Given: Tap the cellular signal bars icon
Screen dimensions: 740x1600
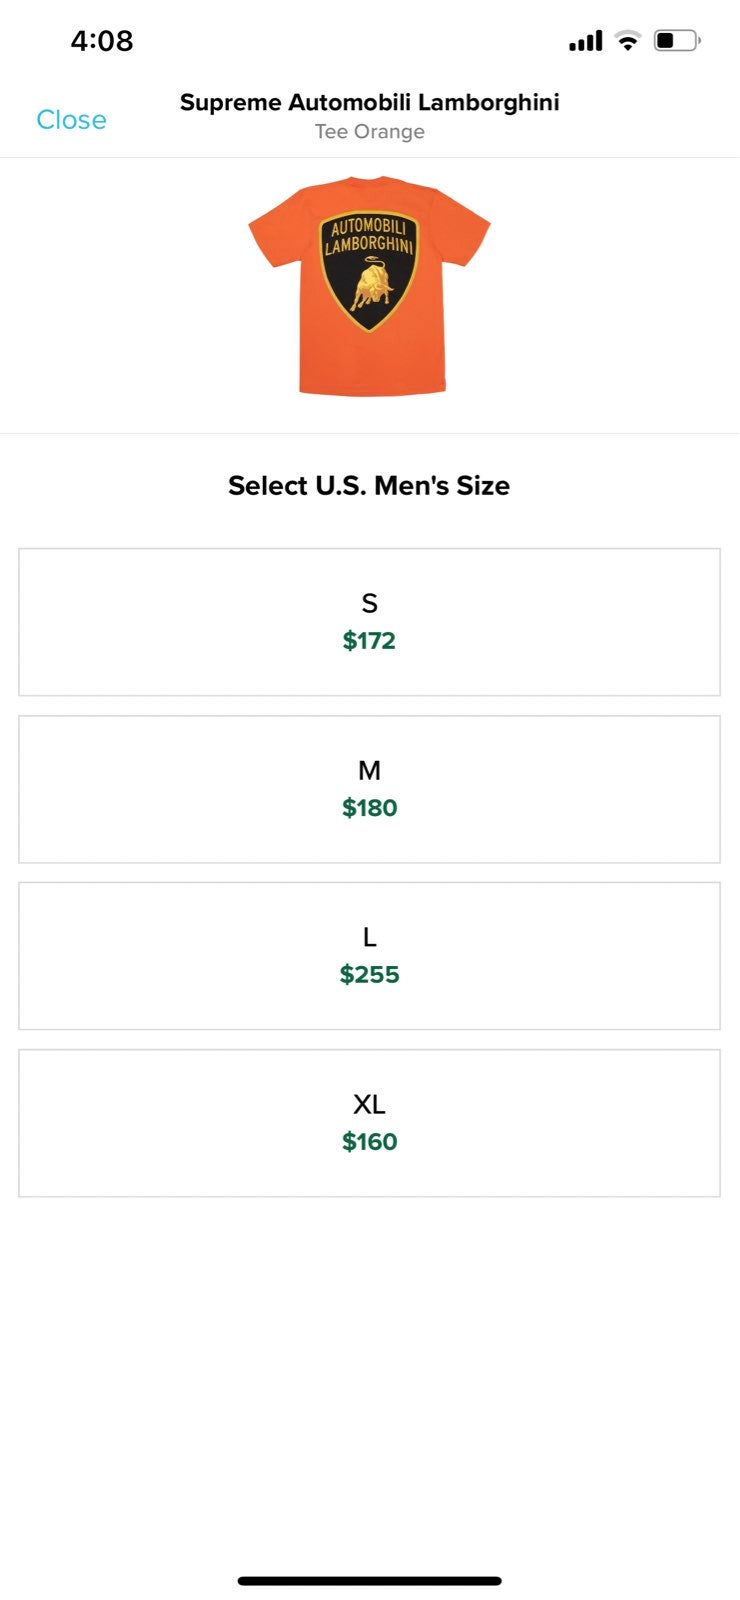Looking at the screenshot, I should click(x=586, y=41).
